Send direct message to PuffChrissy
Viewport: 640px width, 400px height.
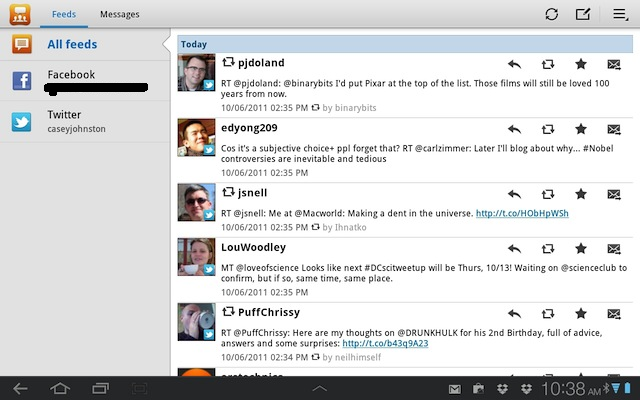[x=614, y=313]
